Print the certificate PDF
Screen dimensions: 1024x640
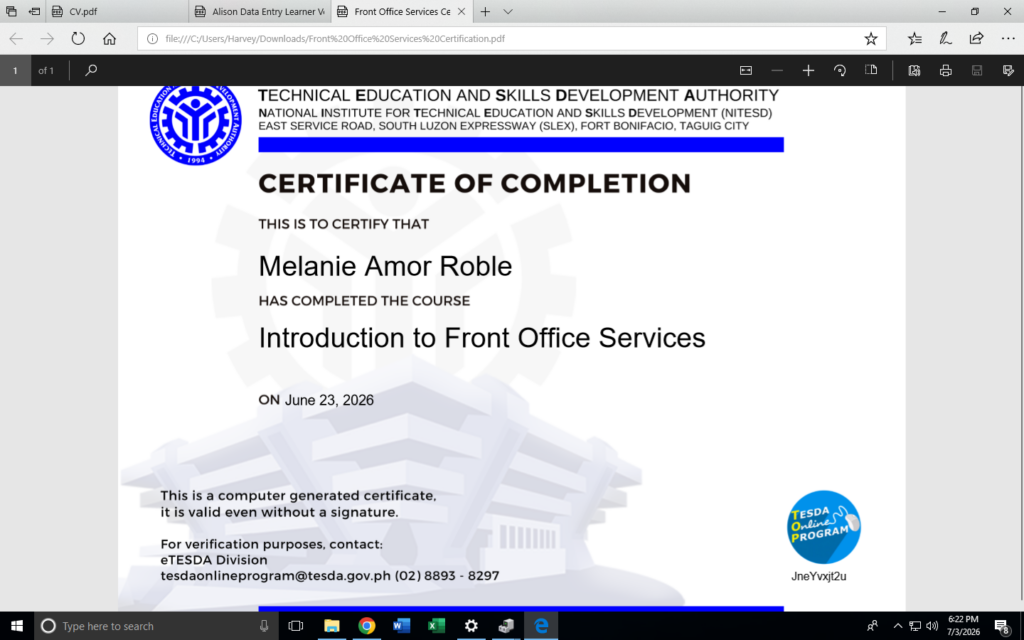[x=945, y=70]
